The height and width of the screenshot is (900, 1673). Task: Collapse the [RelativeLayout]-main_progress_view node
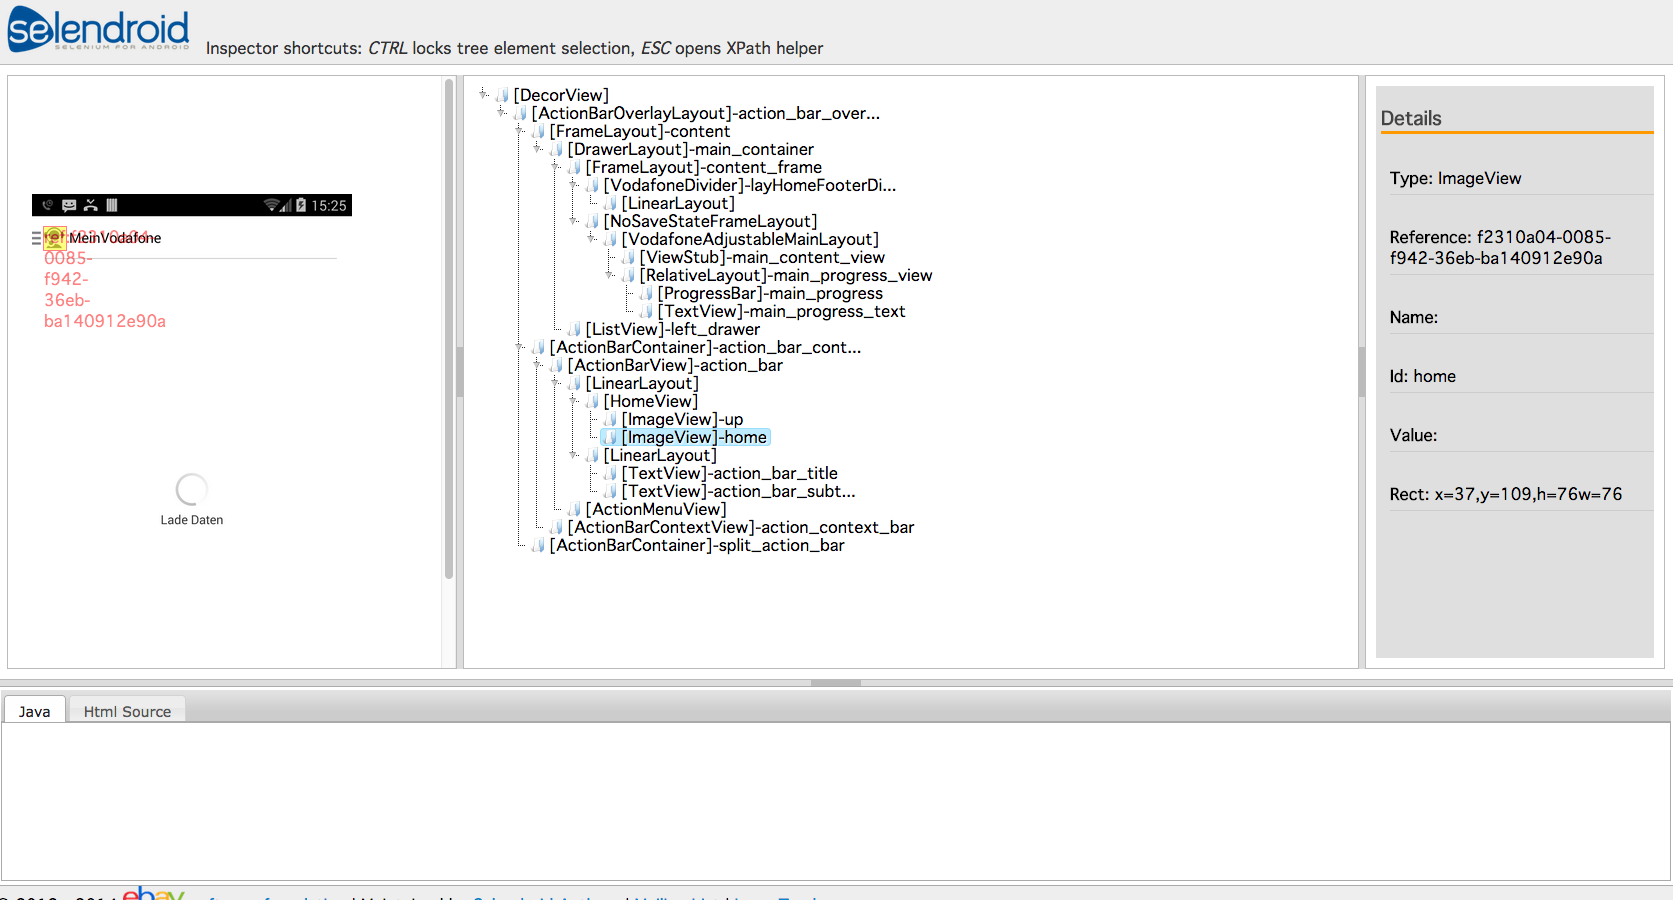[x=610, y=273]
